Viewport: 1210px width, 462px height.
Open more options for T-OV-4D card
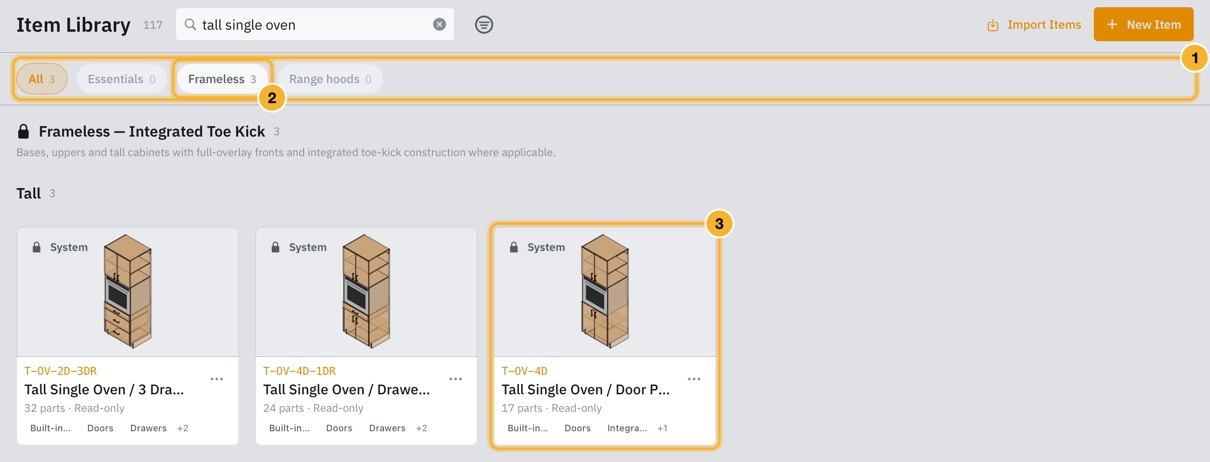pyautogui.click(x=694, y=379)
